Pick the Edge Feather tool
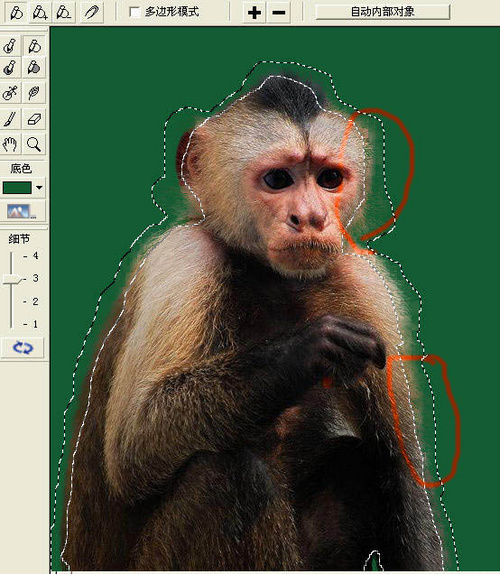The height and width of the screenshot is (574, 500). pos(34,93)
